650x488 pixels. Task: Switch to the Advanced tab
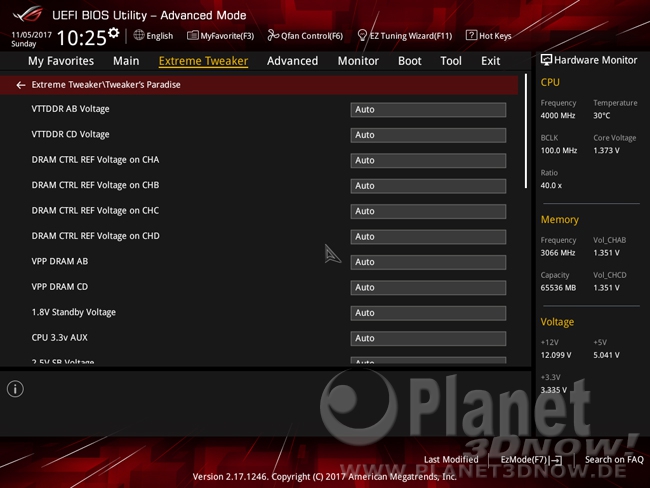point(292,61)
